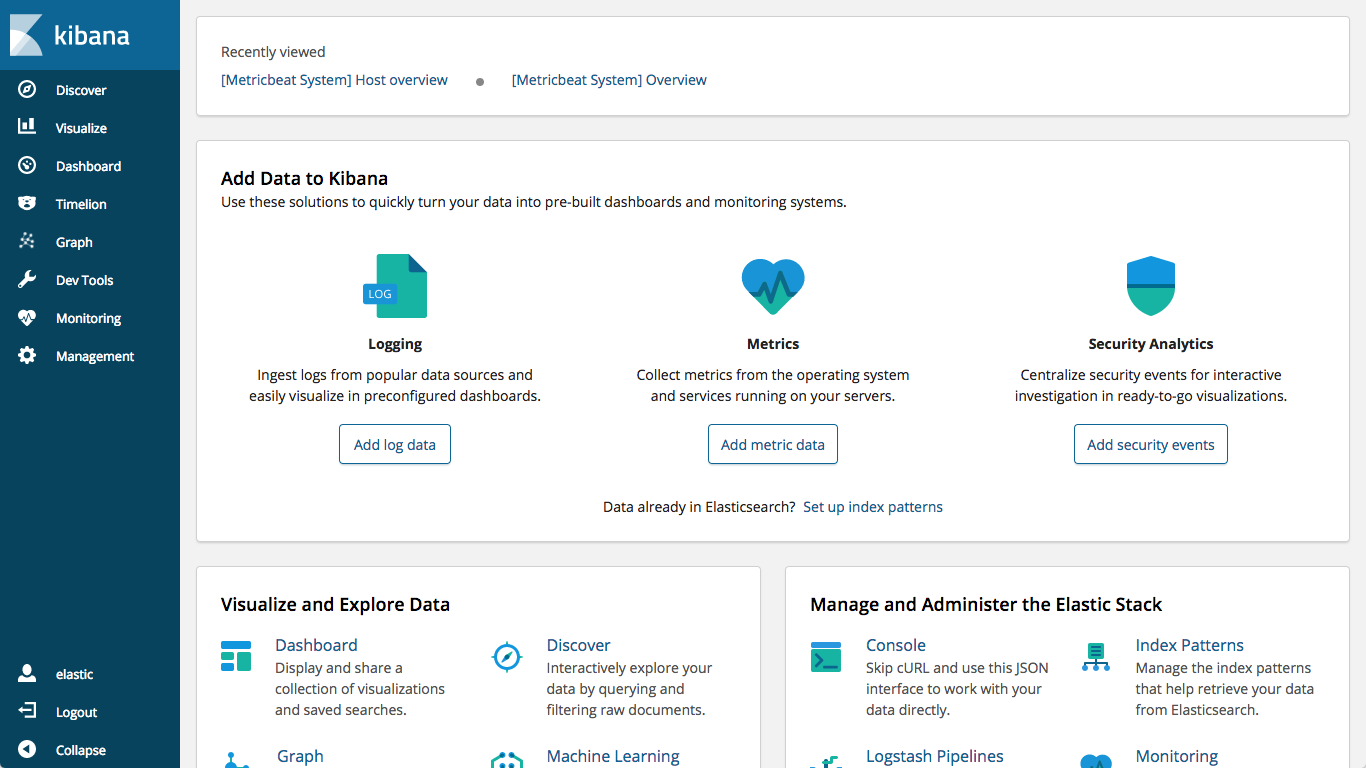Open the Set up index patterns link
Screen dimensions: 1366x768
point(873,507)
